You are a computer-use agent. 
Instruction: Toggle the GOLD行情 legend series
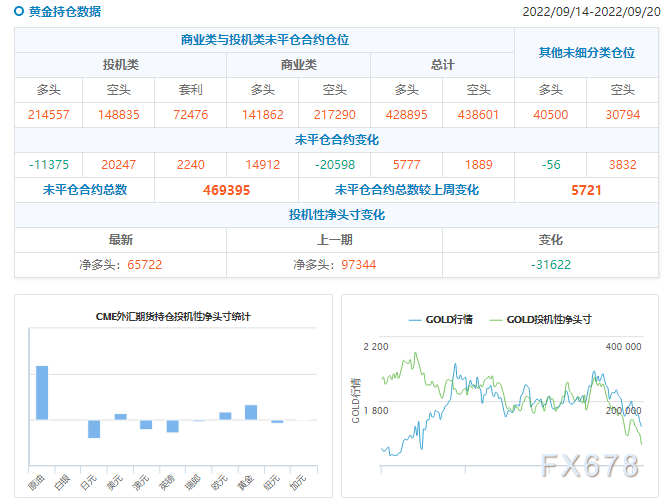coord(441,320)
